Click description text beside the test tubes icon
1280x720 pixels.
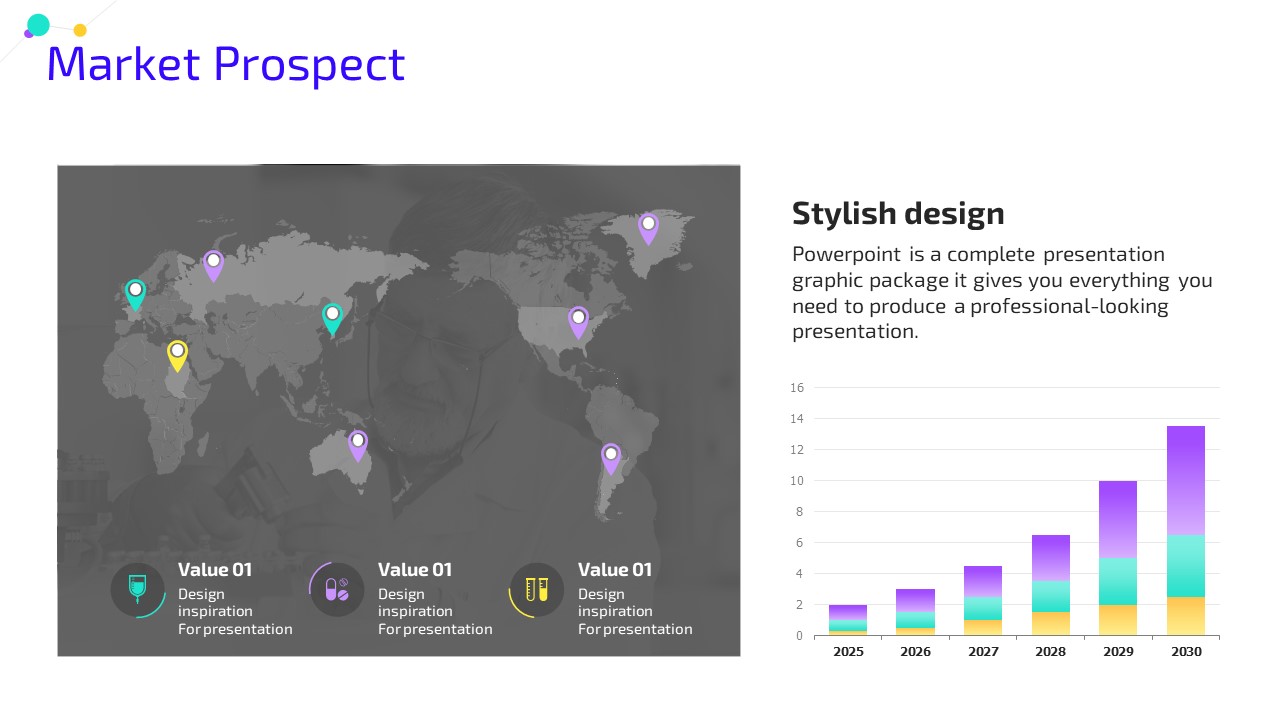[635, 611]
